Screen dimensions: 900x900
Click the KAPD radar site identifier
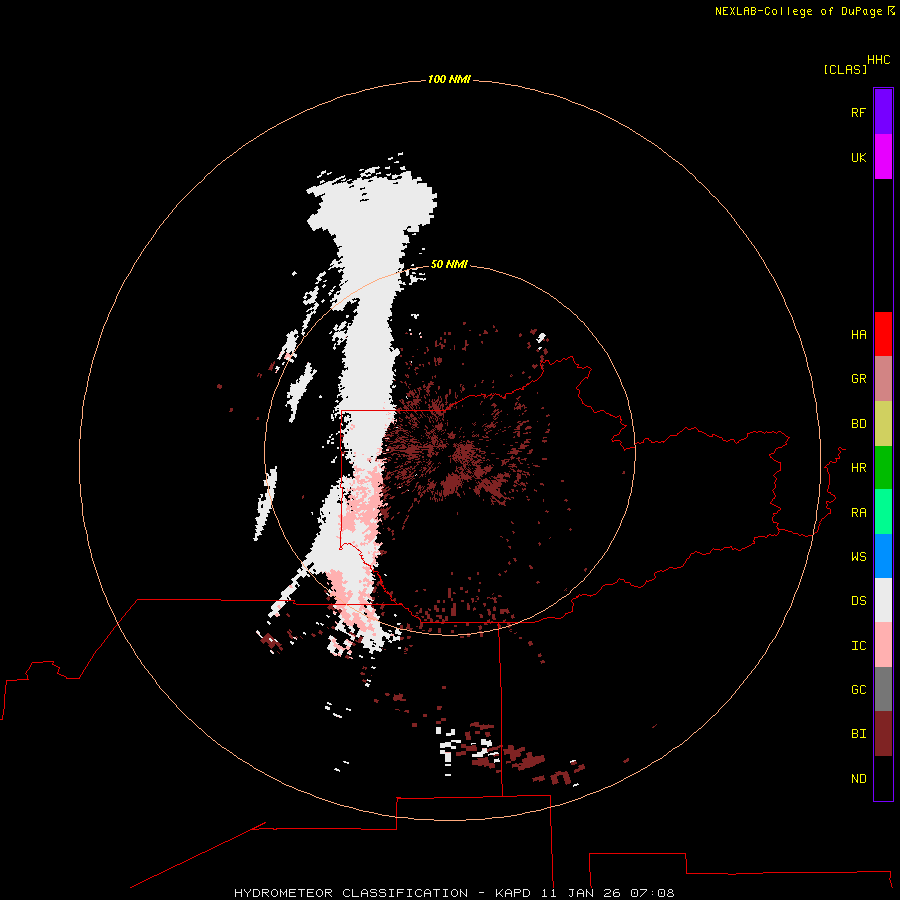(513, 893)
